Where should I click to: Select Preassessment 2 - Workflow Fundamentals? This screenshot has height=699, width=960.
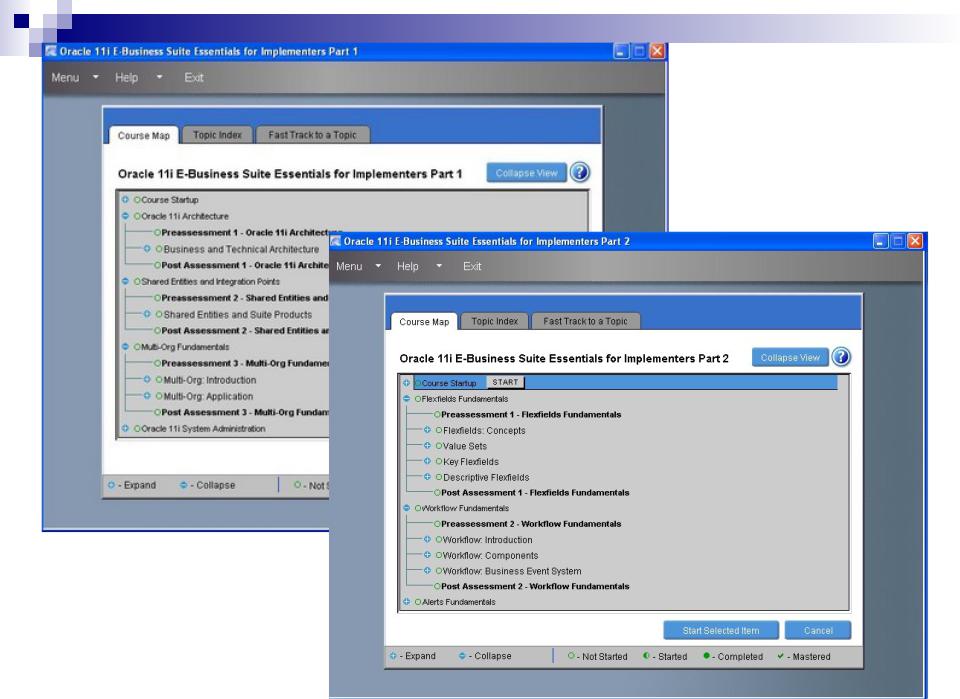pyautogui.click(x=531, y=523)
